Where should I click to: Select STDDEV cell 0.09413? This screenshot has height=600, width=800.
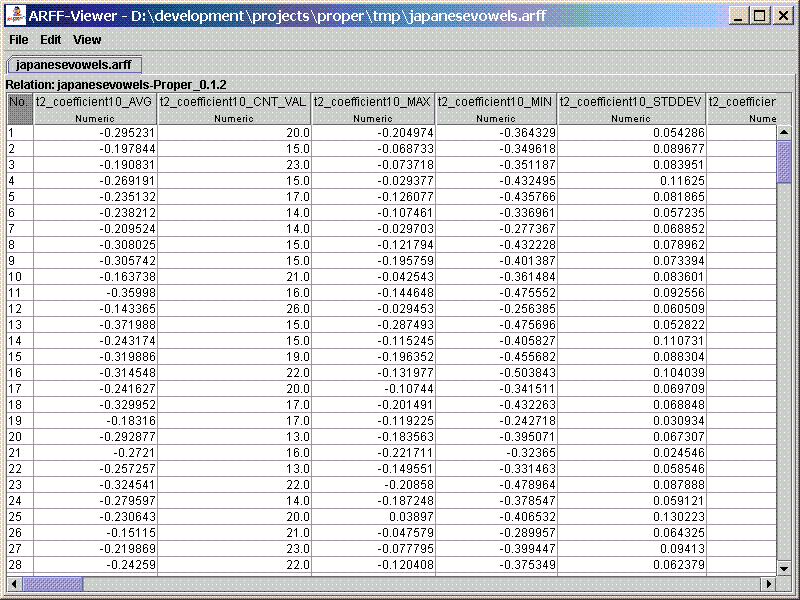pyautogui.click(x=632, y=548)
